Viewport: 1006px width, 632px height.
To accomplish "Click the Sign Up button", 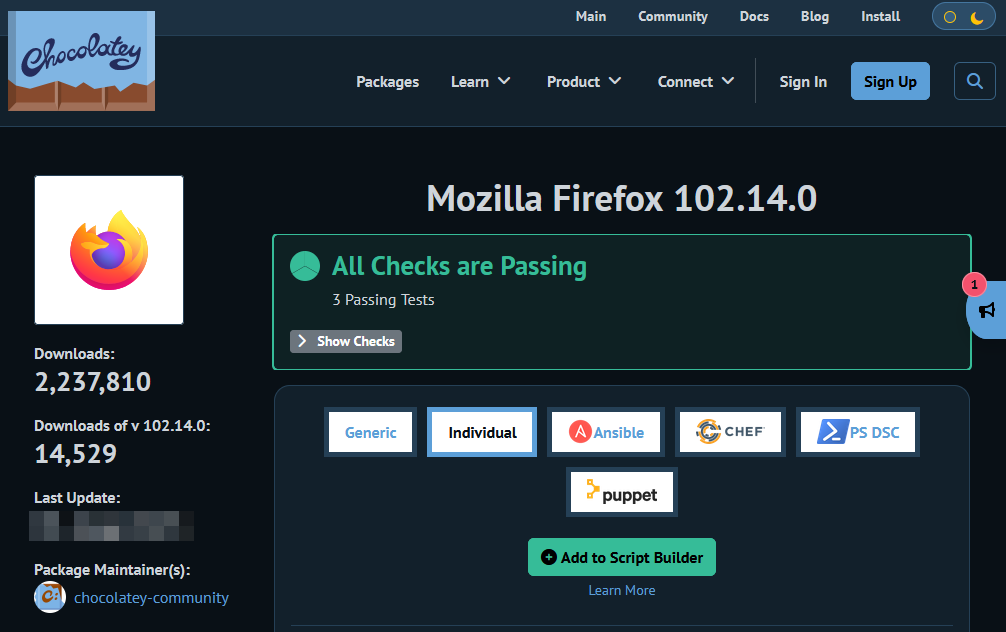I will [890, 81].
